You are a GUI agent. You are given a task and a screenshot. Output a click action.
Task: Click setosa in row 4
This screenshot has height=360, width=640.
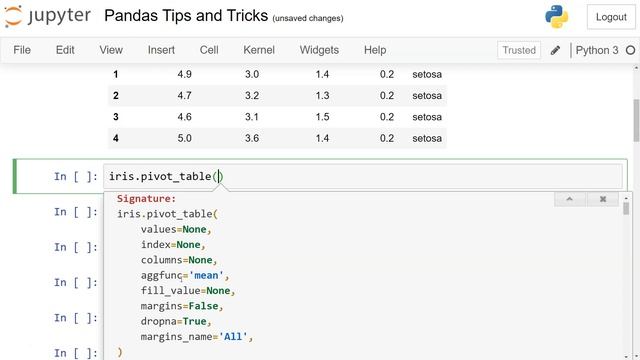pos(427,138)
